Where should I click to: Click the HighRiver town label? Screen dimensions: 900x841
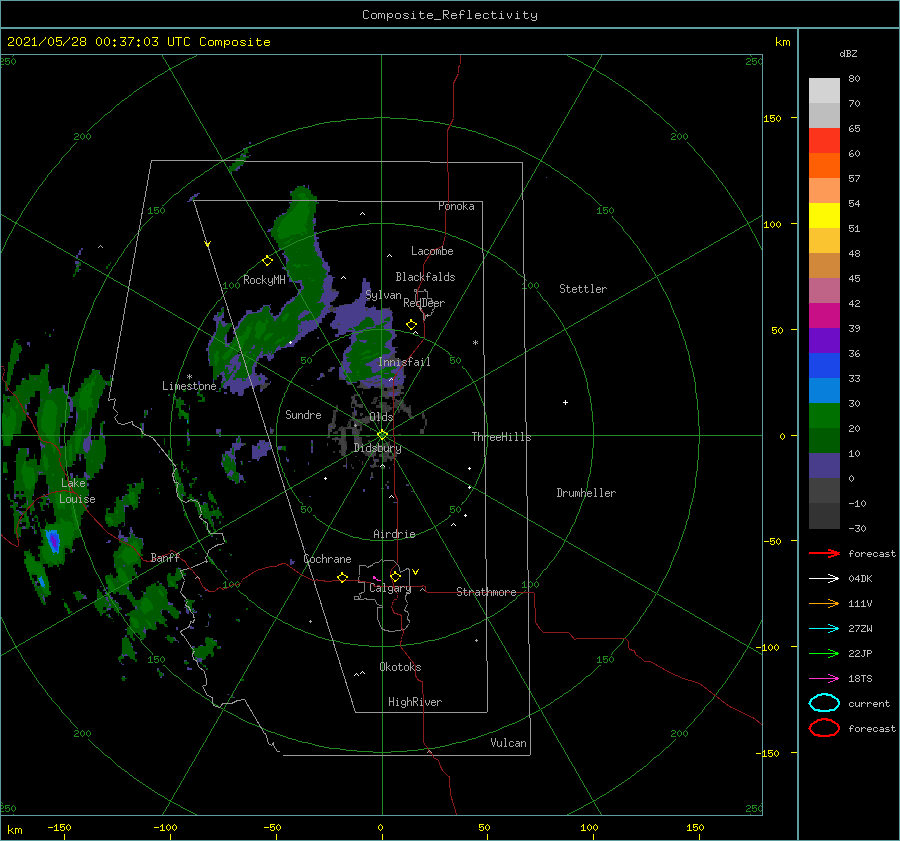(x=415, y=702)
